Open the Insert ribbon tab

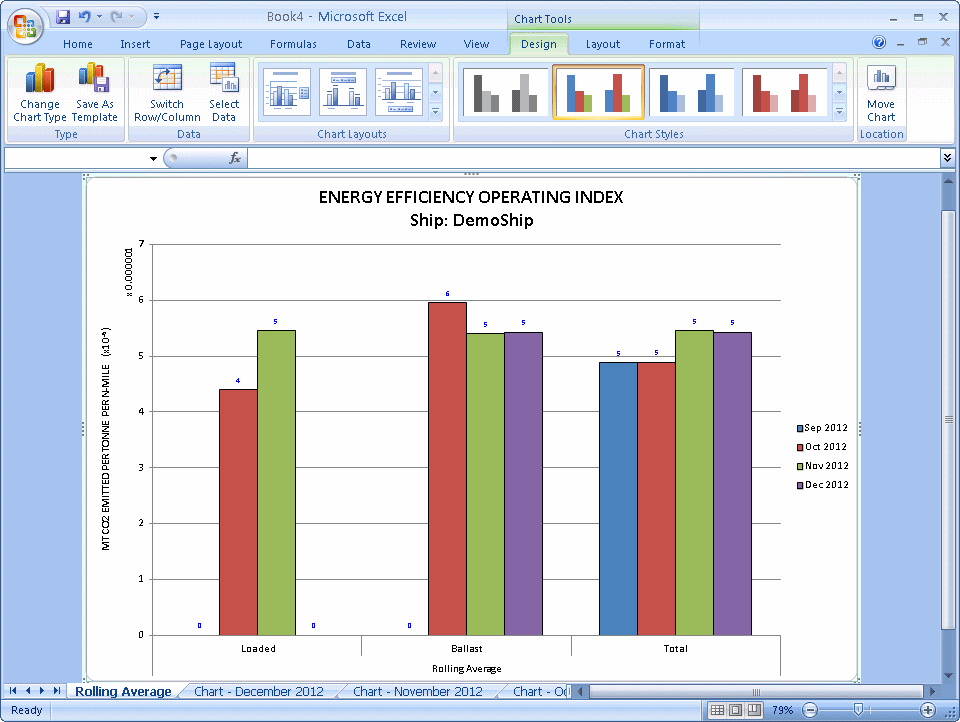point(135,44)
